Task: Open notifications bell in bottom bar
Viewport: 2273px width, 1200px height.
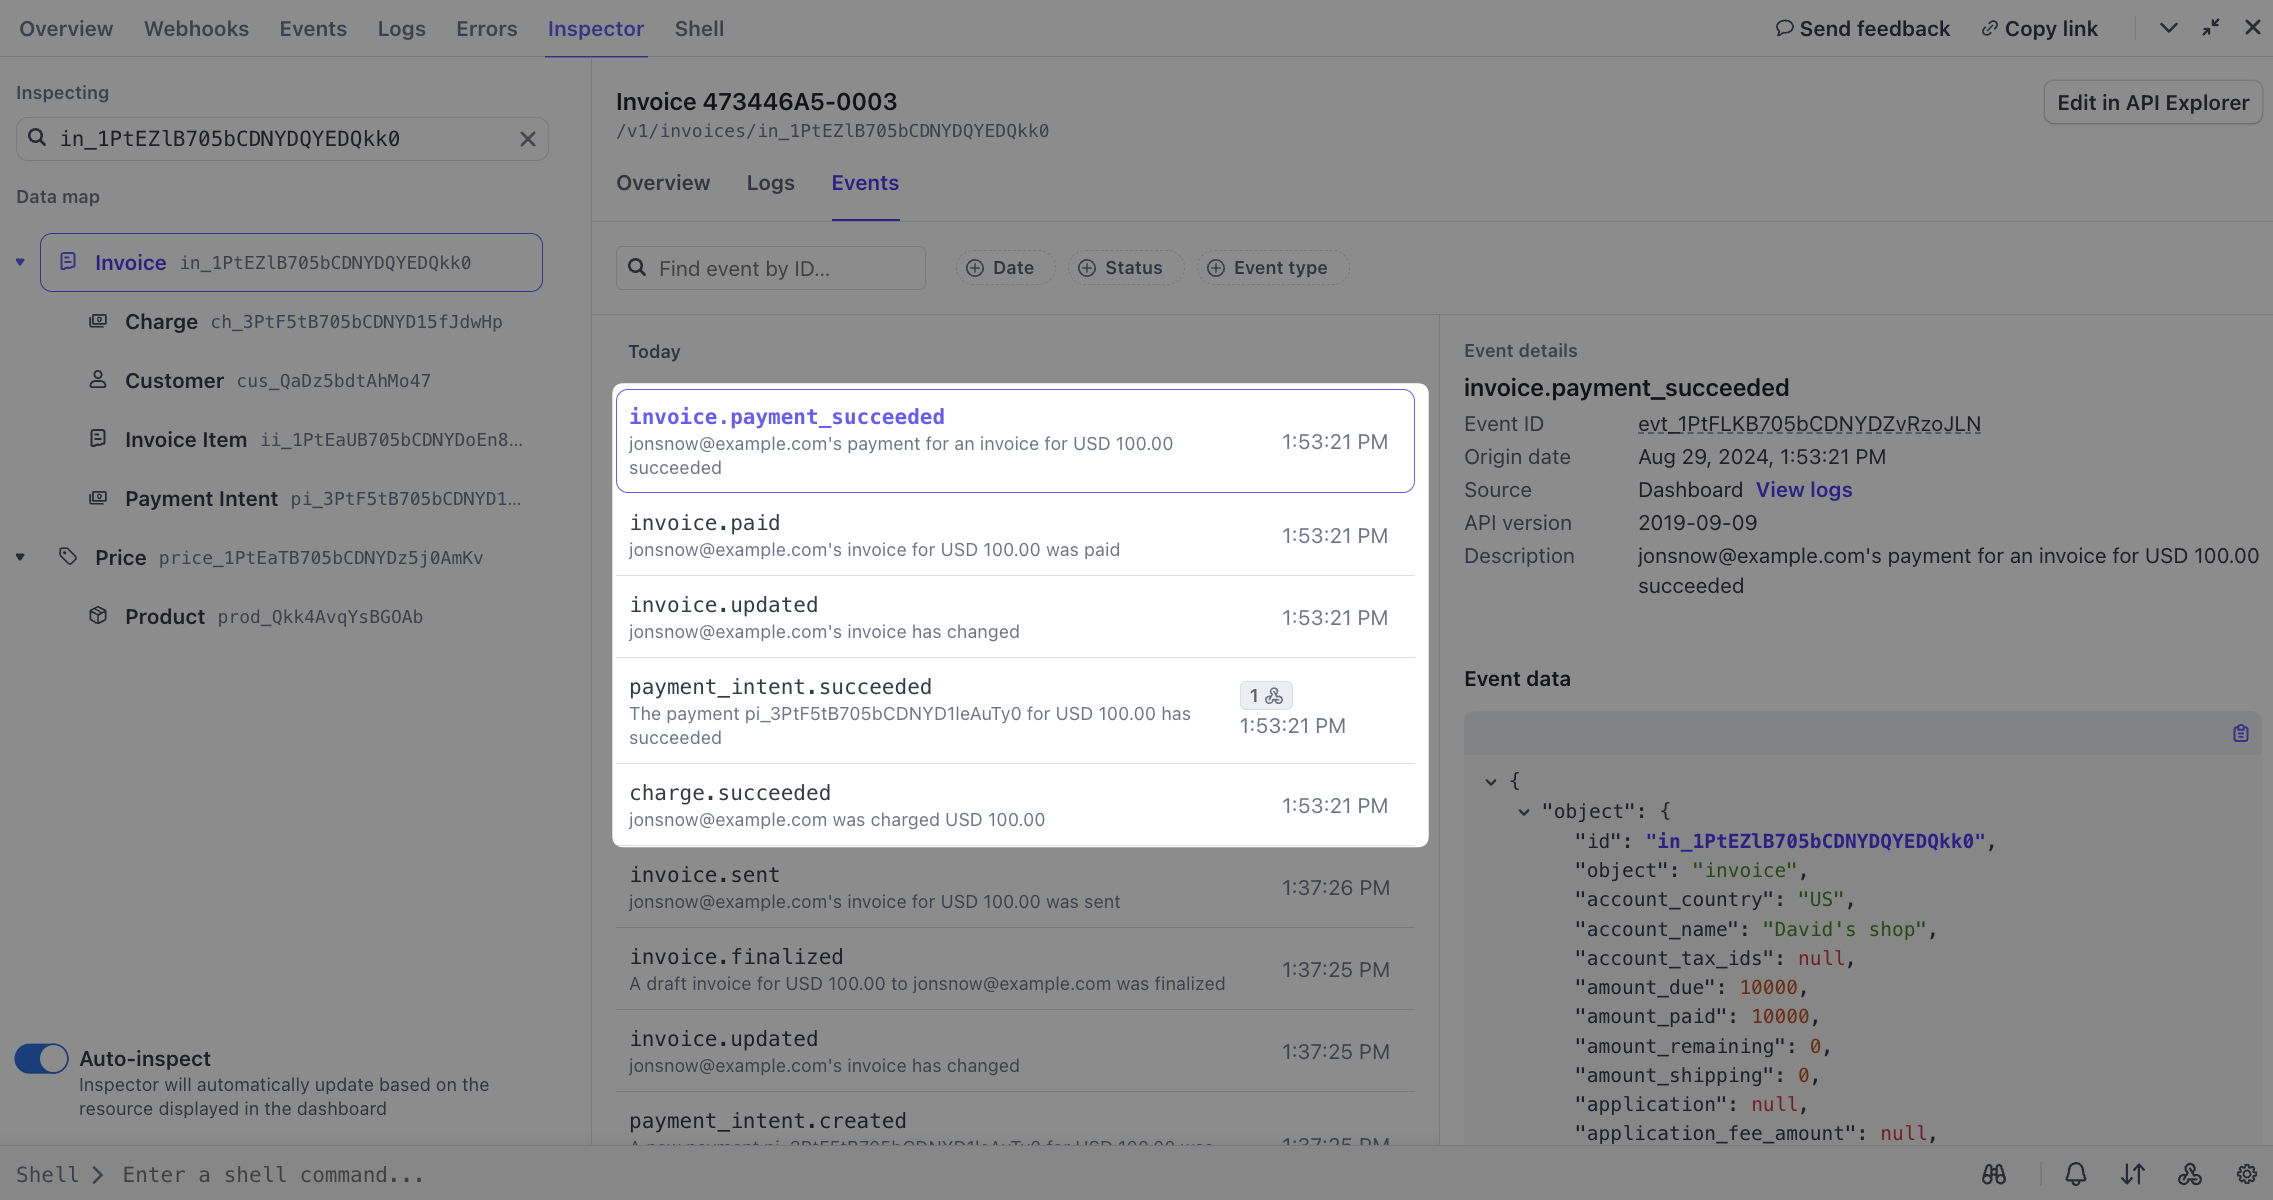Action: (2076, 1174)
